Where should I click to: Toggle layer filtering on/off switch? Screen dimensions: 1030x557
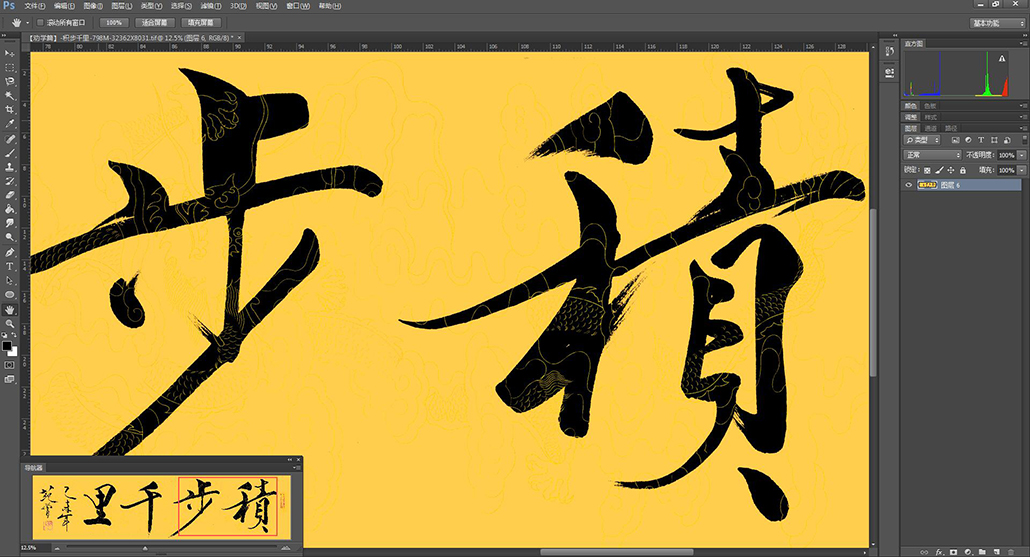click(1024, 141)
